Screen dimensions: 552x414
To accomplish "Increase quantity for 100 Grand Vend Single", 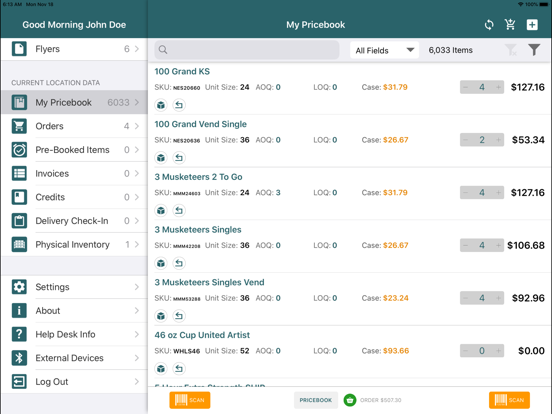I will (x=498, y=140).
